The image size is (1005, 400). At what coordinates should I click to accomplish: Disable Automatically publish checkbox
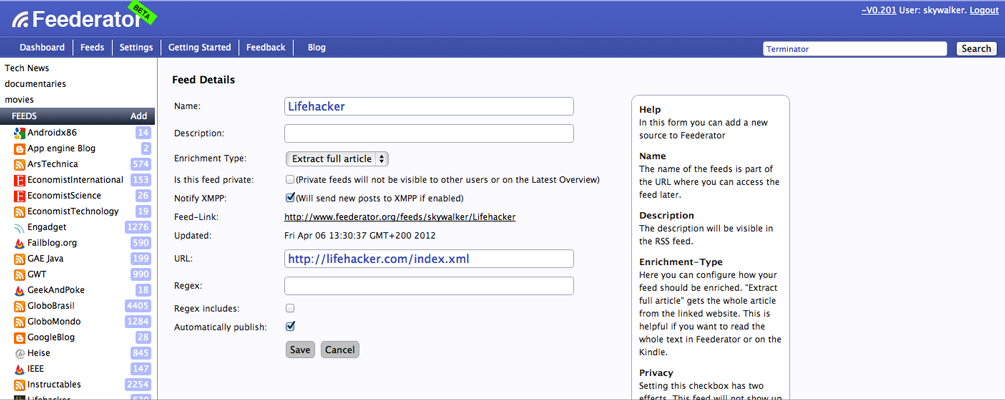(x=290, y=326)
